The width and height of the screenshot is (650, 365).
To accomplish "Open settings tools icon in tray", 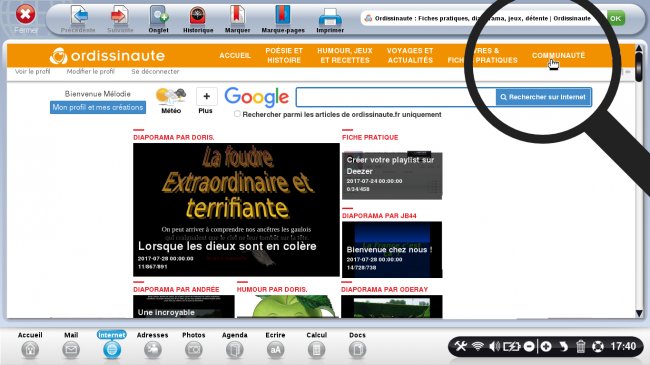I will point(461,346).
